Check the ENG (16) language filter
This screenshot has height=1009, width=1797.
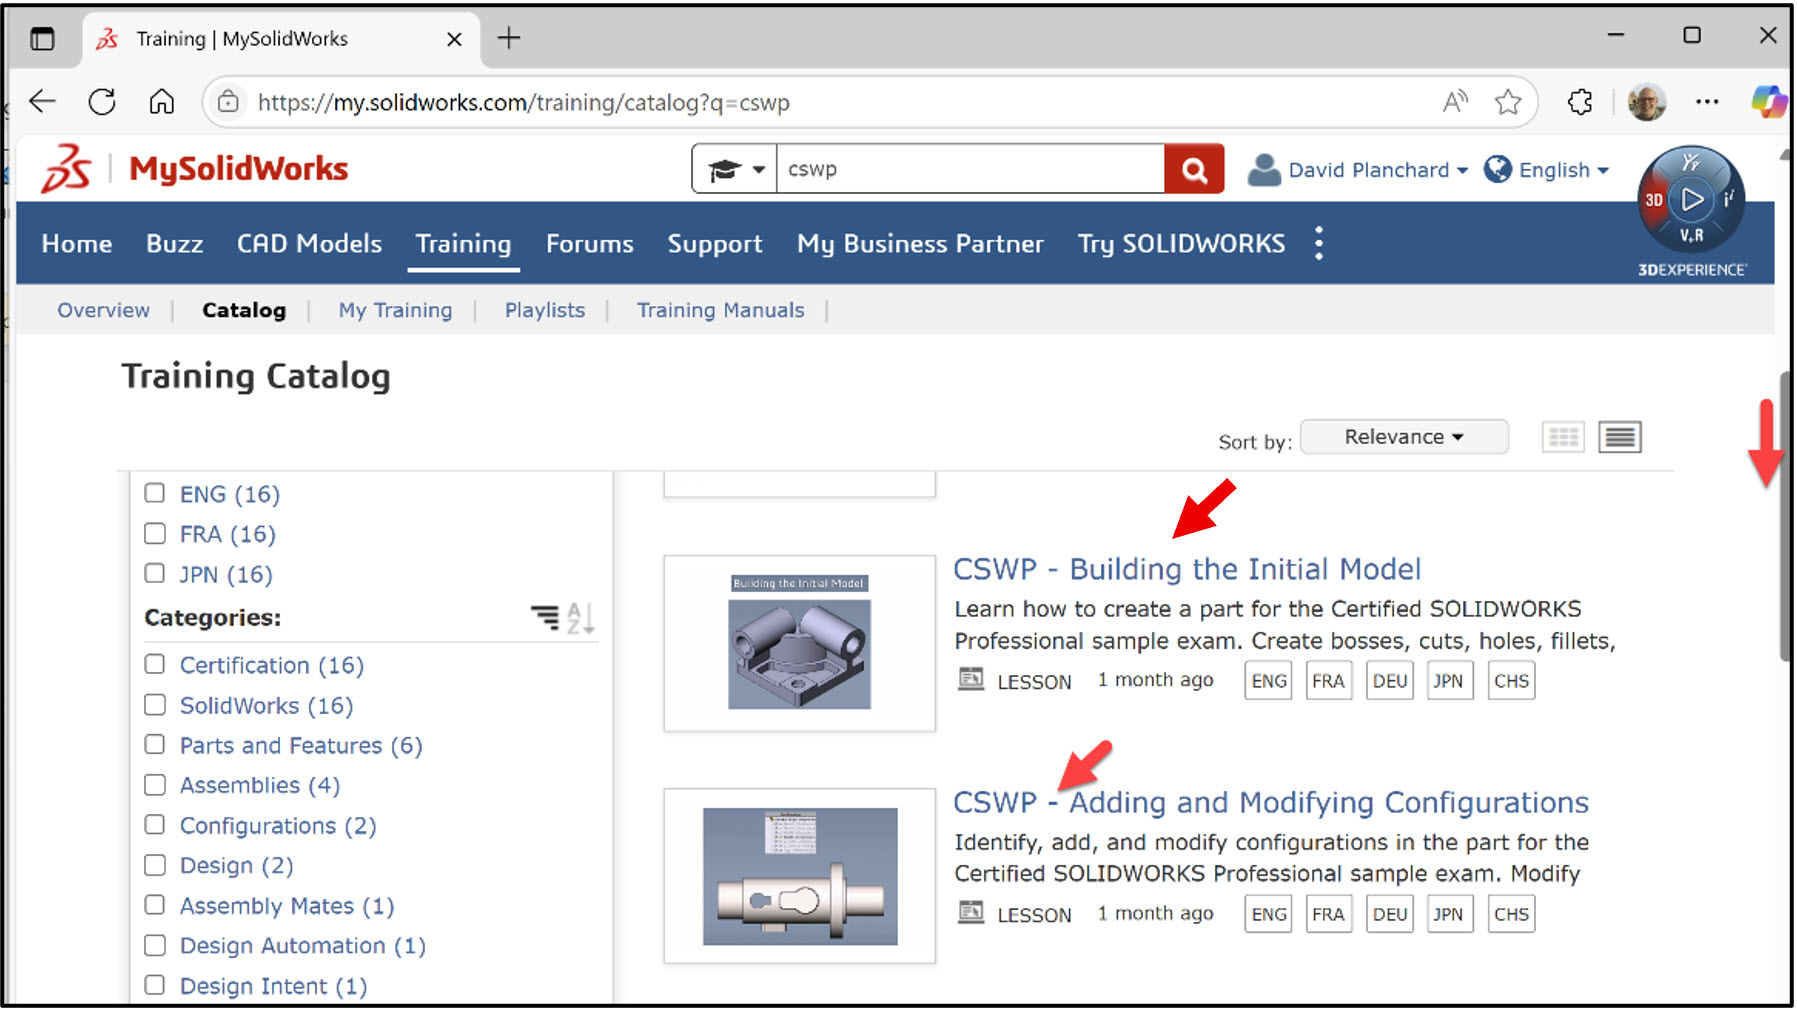click(155, 493)
